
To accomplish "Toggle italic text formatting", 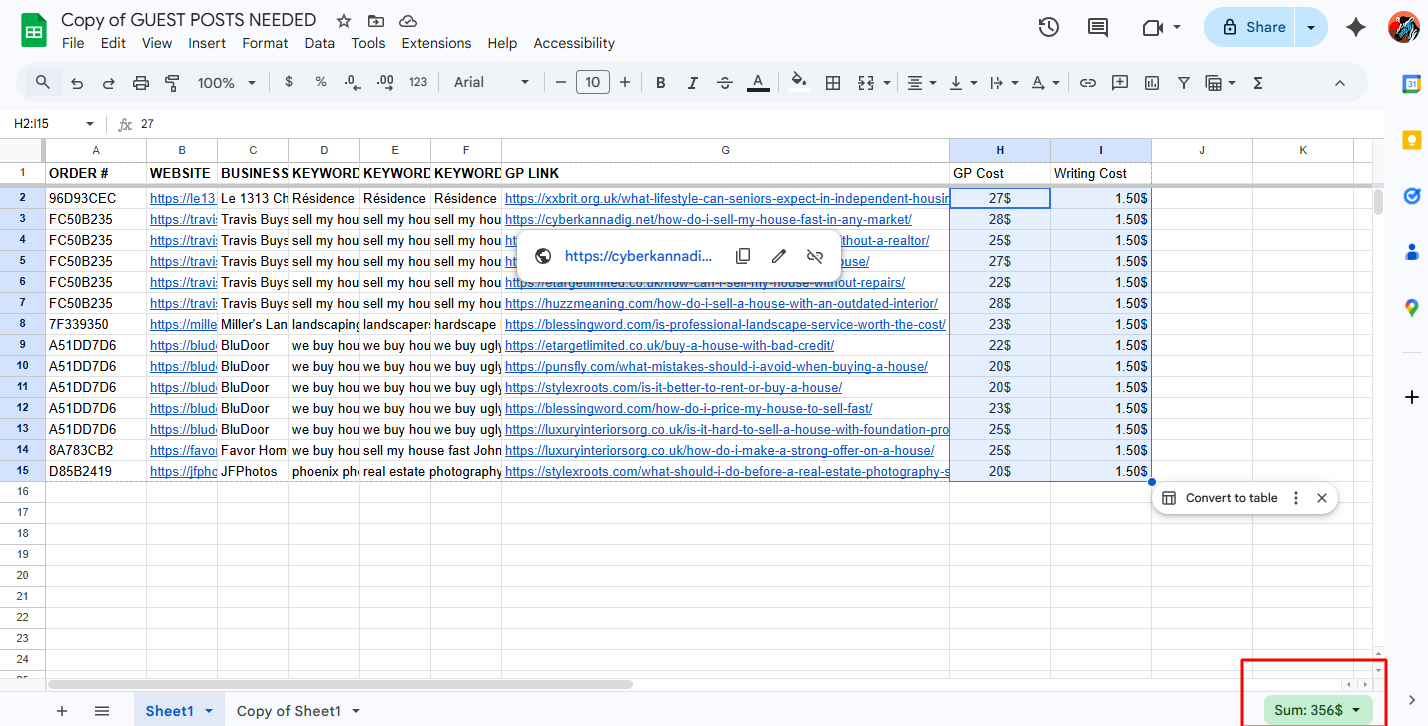I will click(x=693, y=83).
